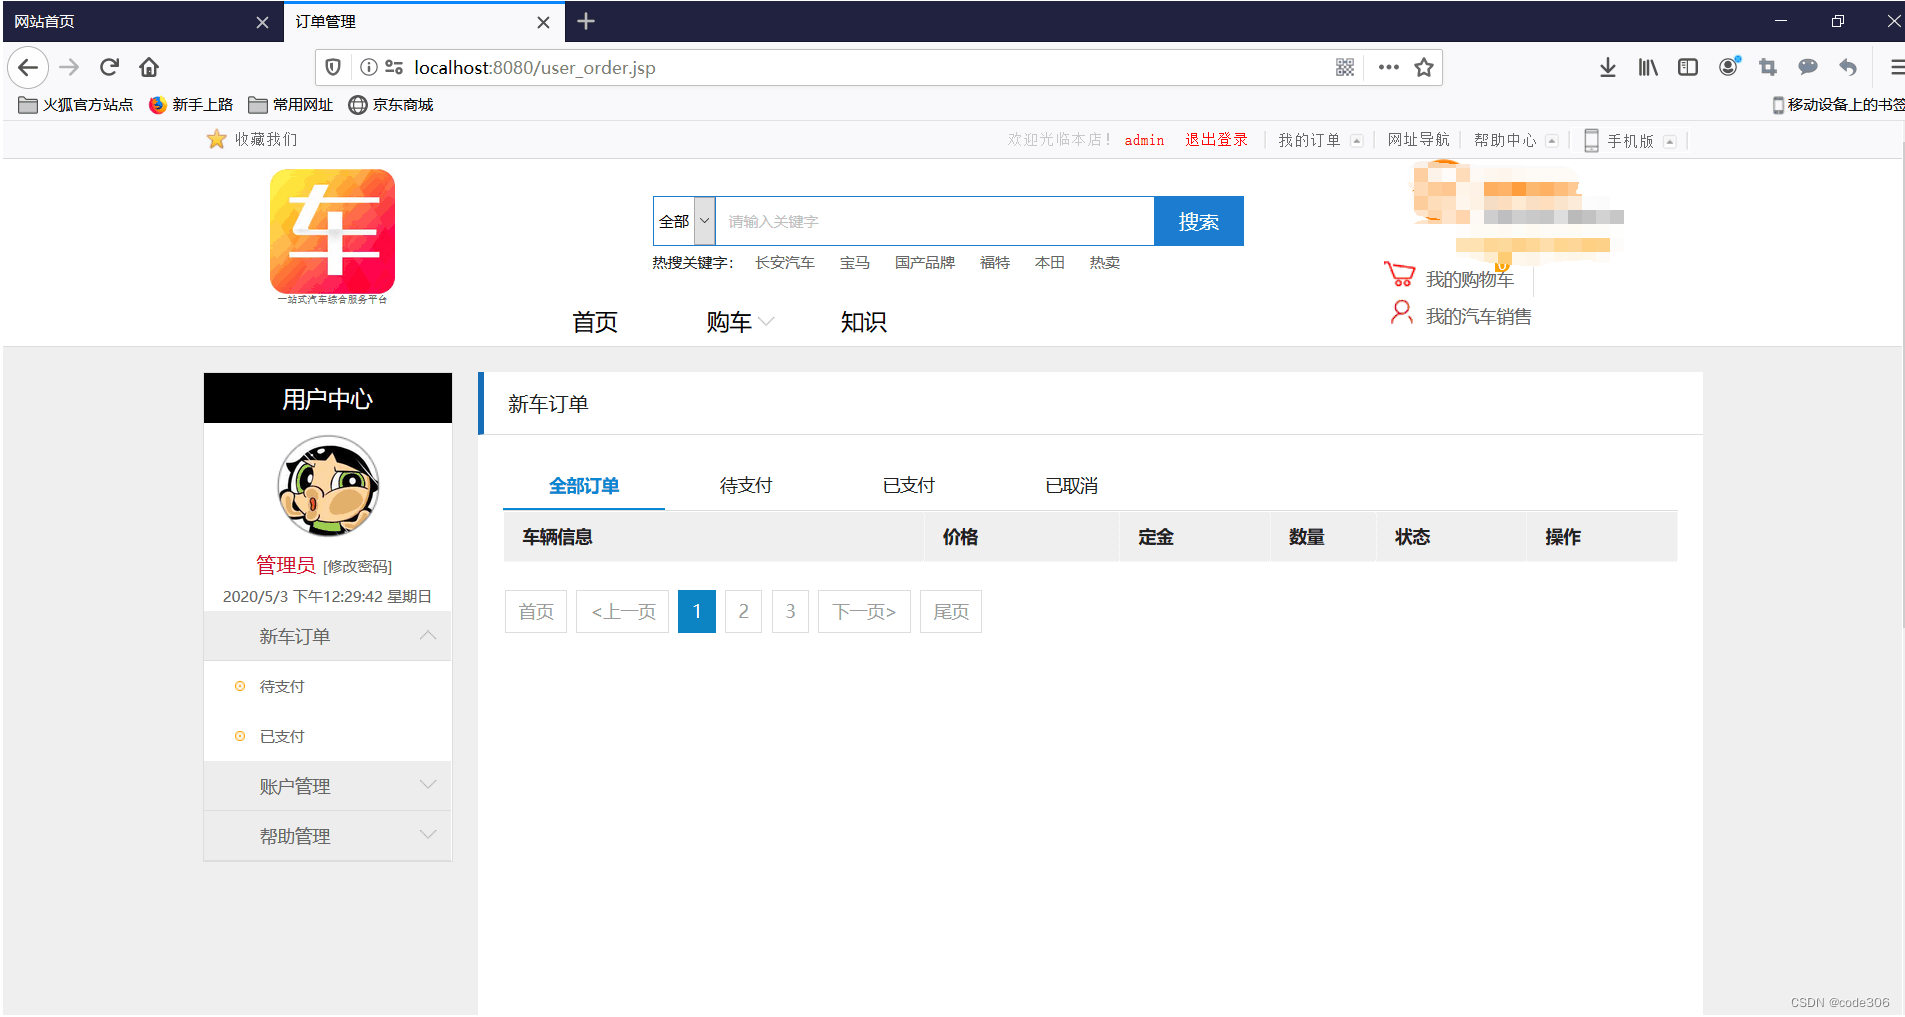The height and width of the screenshot is (1017, 1905).
Task: Click the user avatar picture
Action: click(x=328, y=486)
